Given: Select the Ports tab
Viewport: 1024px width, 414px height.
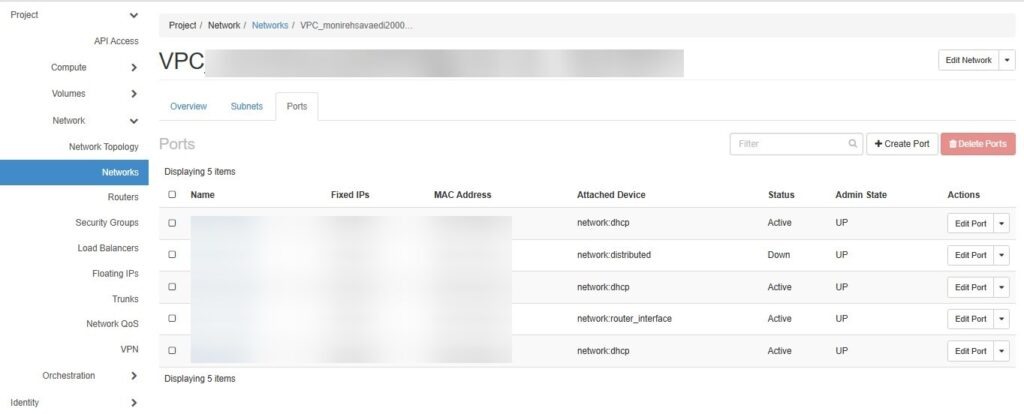Looking at the screenshot, I should (296, 106).
